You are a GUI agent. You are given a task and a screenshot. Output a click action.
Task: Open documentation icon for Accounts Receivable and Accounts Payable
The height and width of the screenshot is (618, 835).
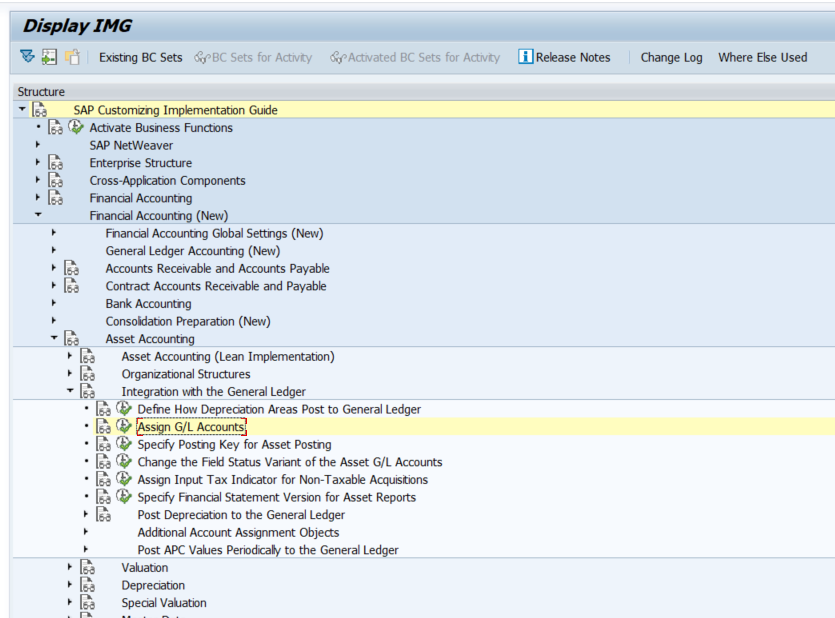pyautogui.click(x=71, y=268)
